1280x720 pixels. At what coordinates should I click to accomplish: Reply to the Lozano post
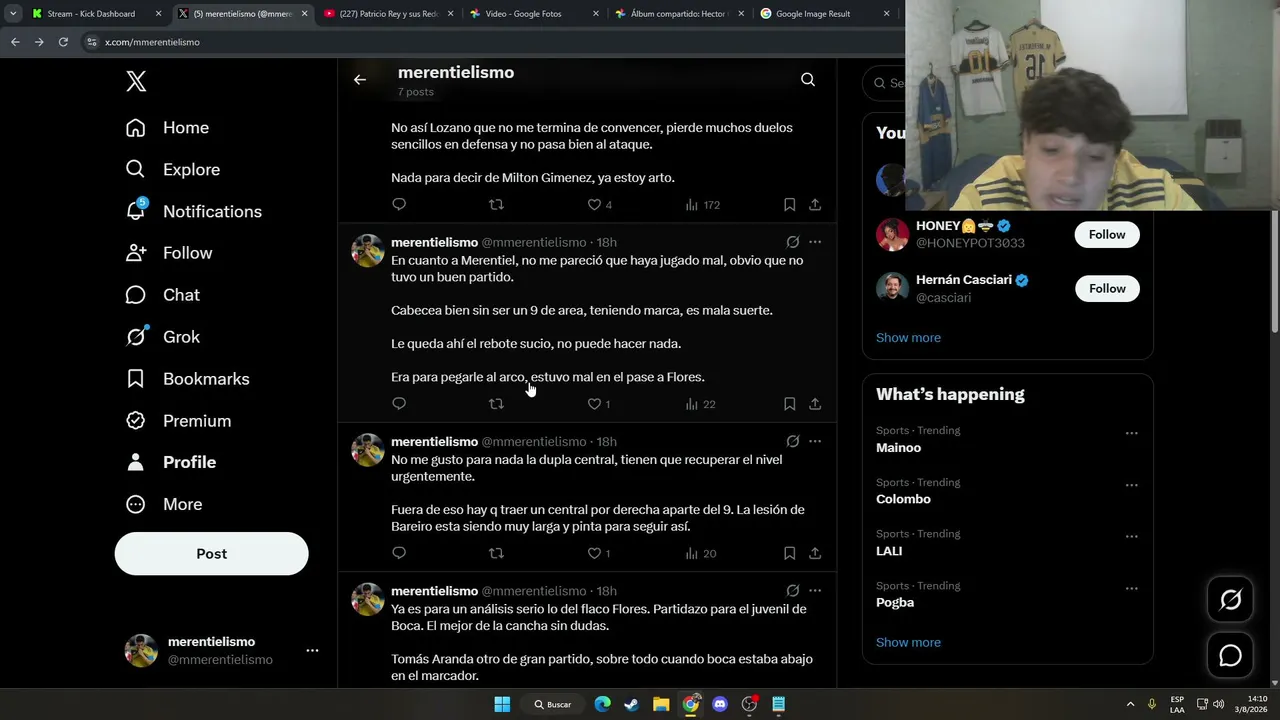(399, 205)
